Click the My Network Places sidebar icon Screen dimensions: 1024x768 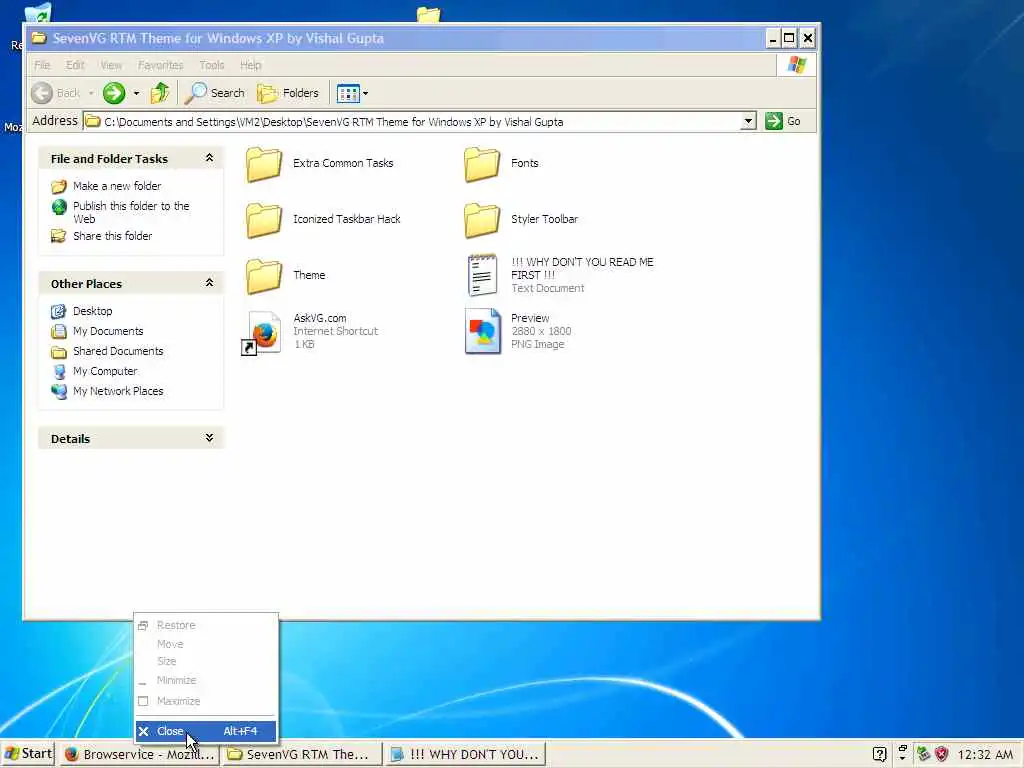59,392
